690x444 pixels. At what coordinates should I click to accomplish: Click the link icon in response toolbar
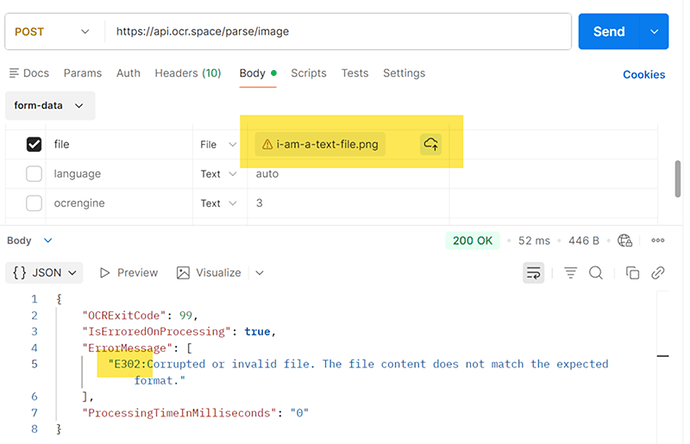658,273
